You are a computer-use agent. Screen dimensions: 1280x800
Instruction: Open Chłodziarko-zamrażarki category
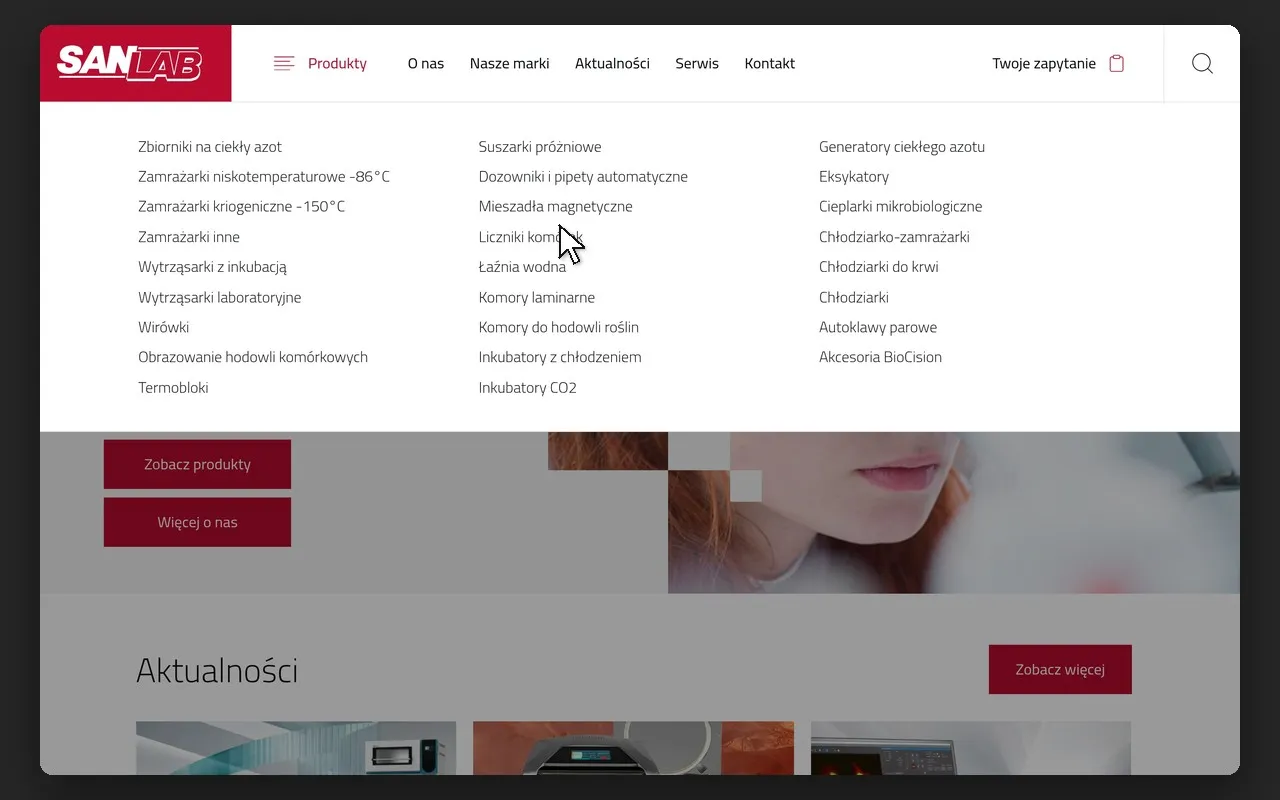coord(894,237)
